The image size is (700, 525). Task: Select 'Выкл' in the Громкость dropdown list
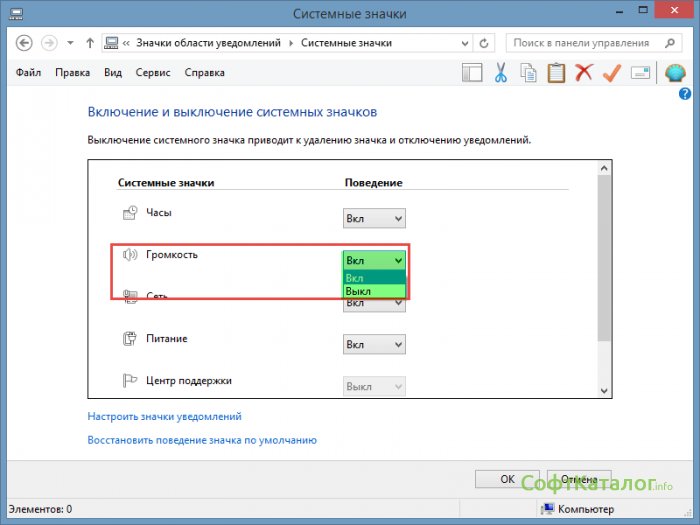374,291
